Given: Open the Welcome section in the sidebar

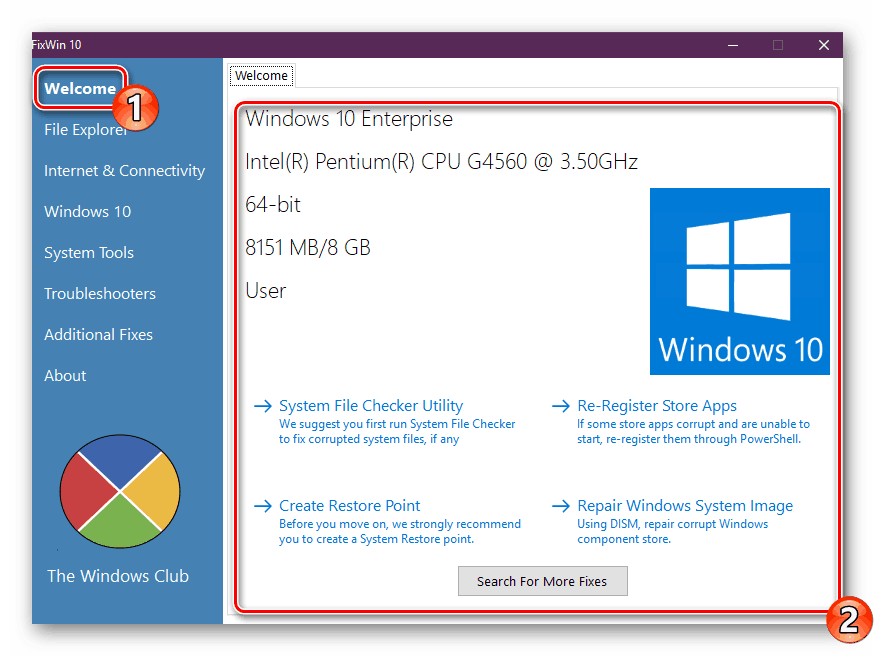Looking at the screenshot, I should pos(80,88).
